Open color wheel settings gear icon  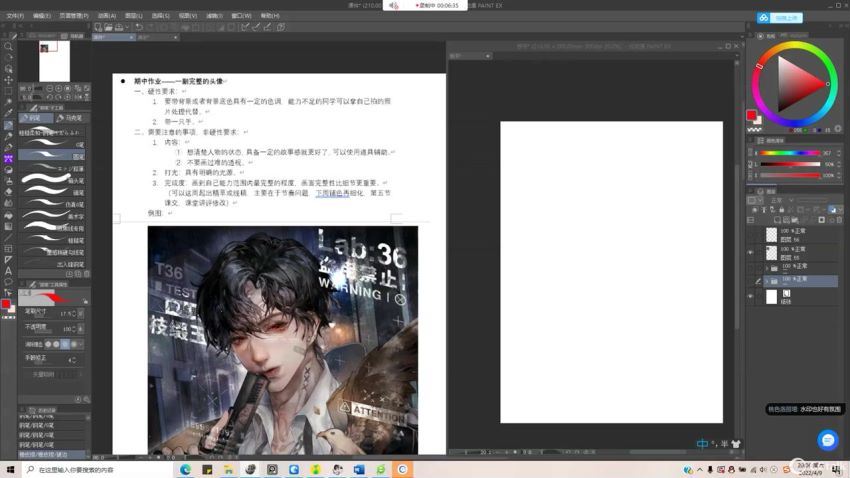coord(838,129)
